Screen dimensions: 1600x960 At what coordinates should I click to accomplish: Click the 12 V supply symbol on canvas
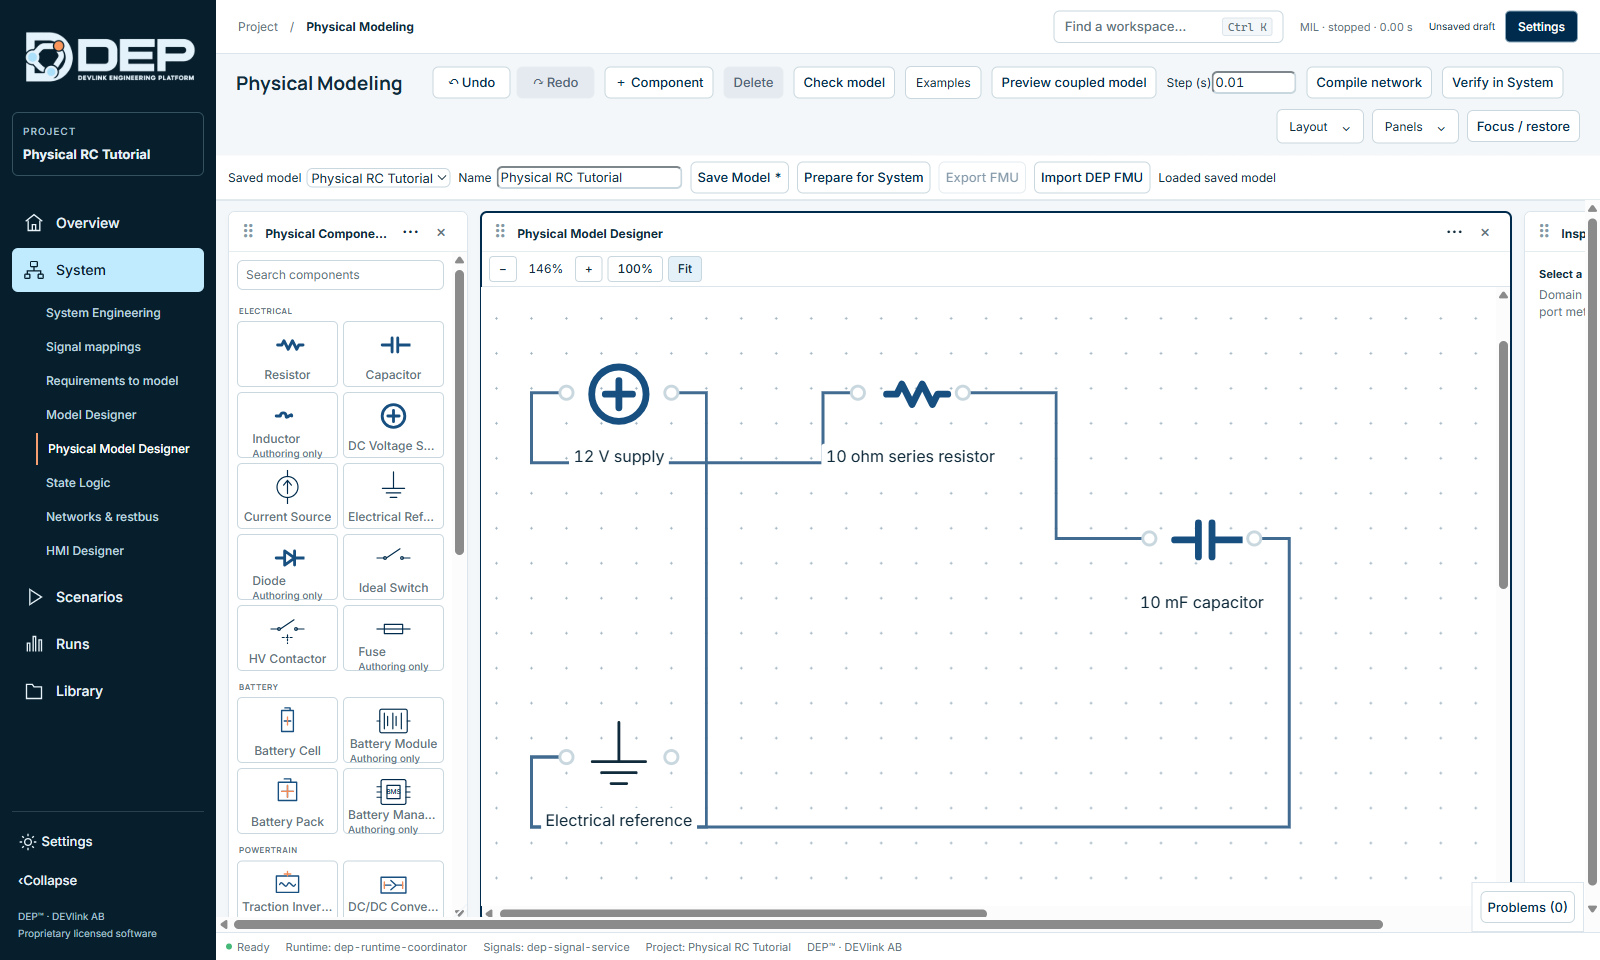(x=618, y=394)
